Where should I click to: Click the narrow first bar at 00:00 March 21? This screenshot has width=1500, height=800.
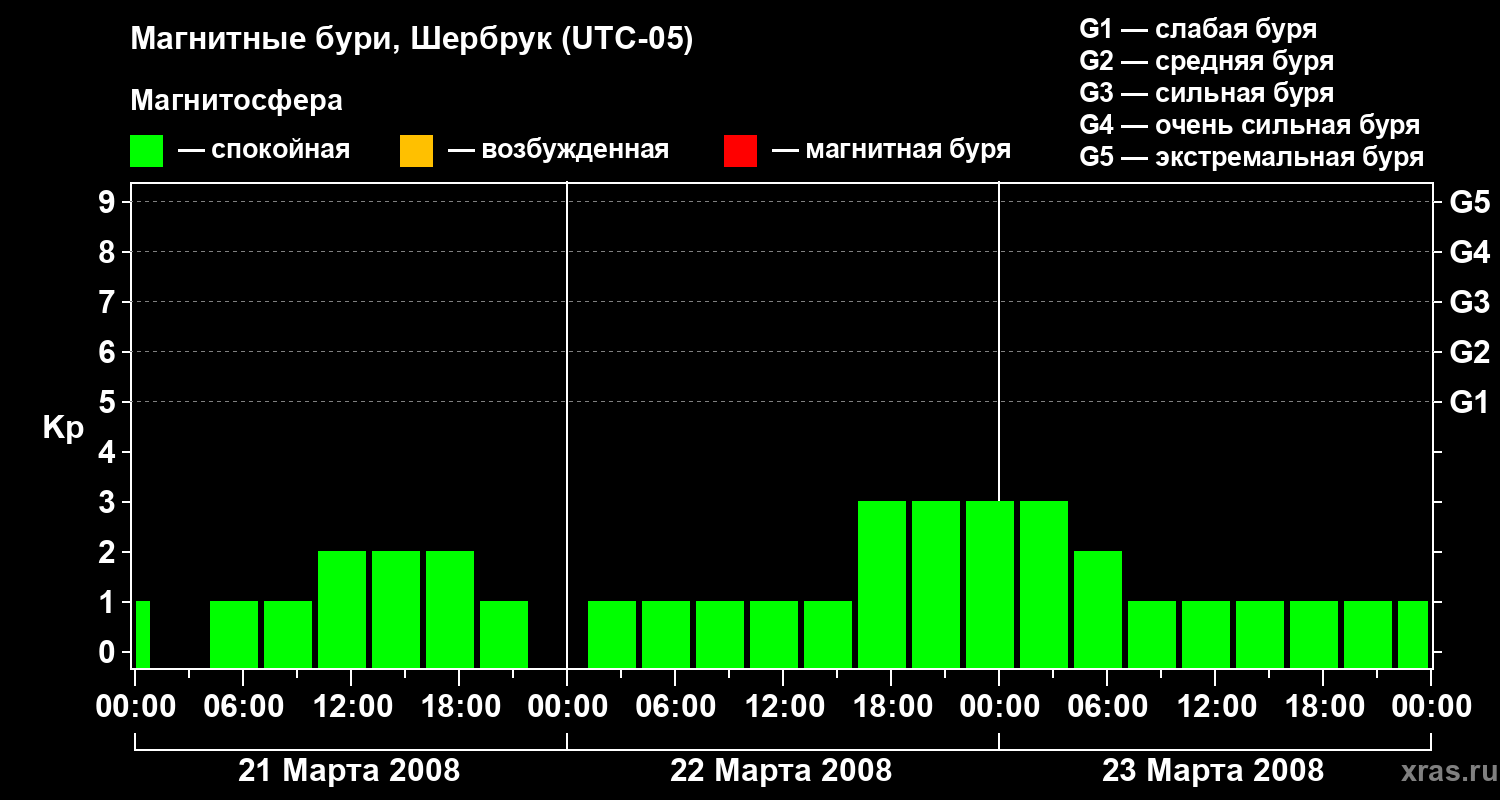pyautogui.click(x=142, y=634)
